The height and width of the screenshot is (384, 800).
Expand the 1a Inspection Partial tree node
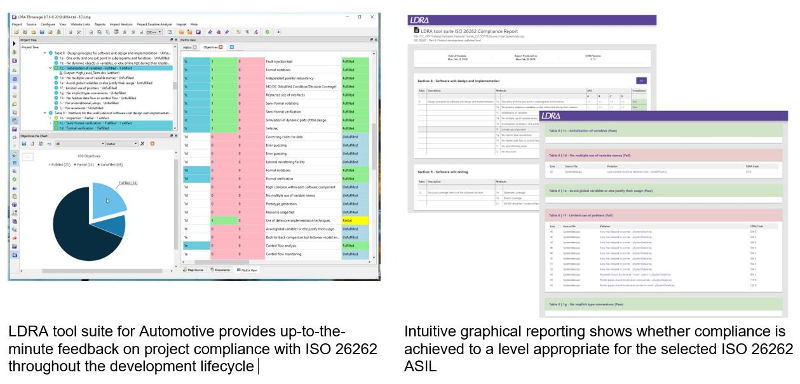pos(51,118)
